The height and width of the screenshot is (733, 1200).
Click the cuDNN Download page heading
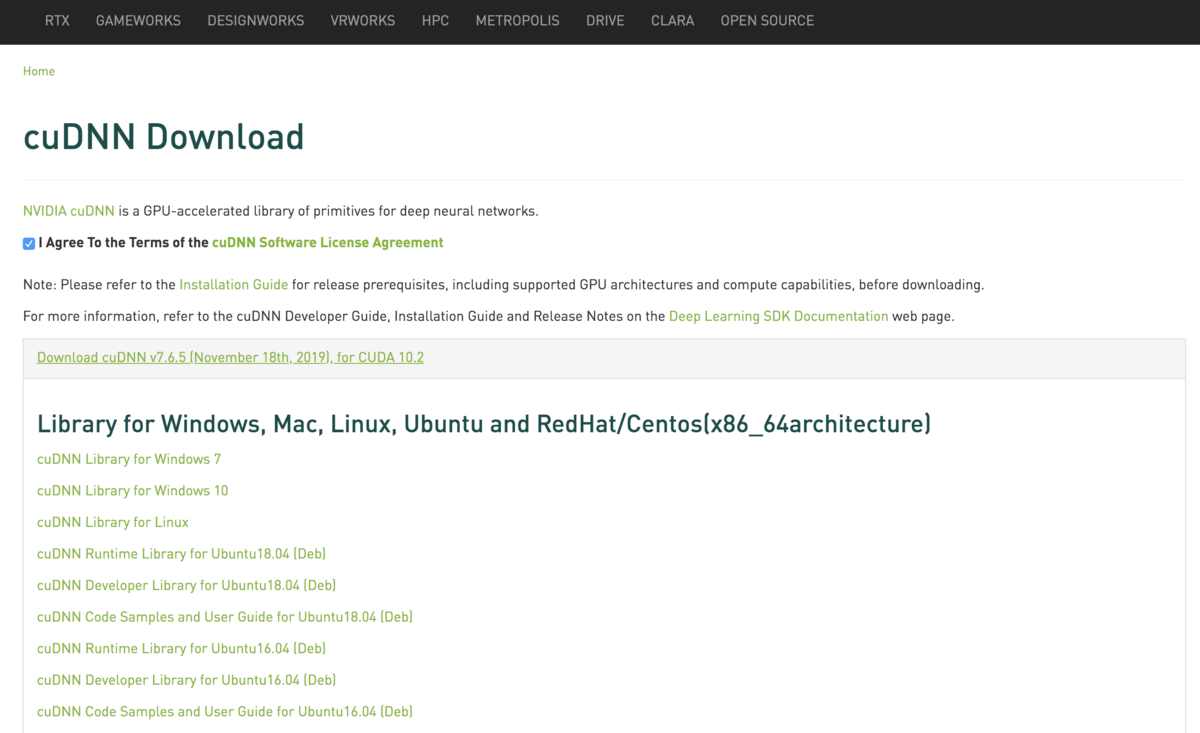(163, 136)
